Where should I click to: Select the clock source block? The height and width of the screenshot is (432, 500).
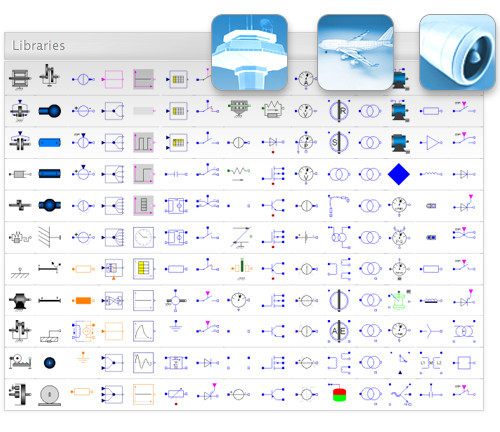143,237
